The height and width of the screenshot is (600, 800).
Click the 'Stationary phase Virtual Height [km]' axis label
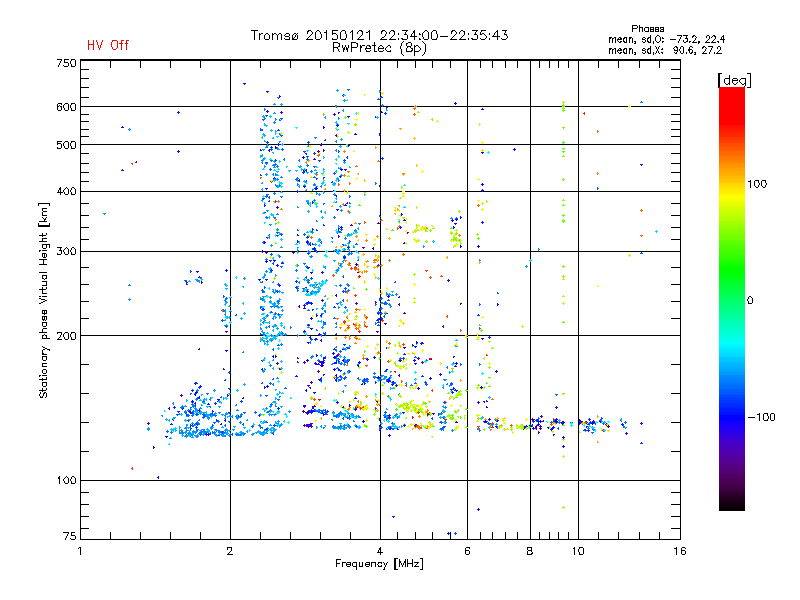[43, 300]
